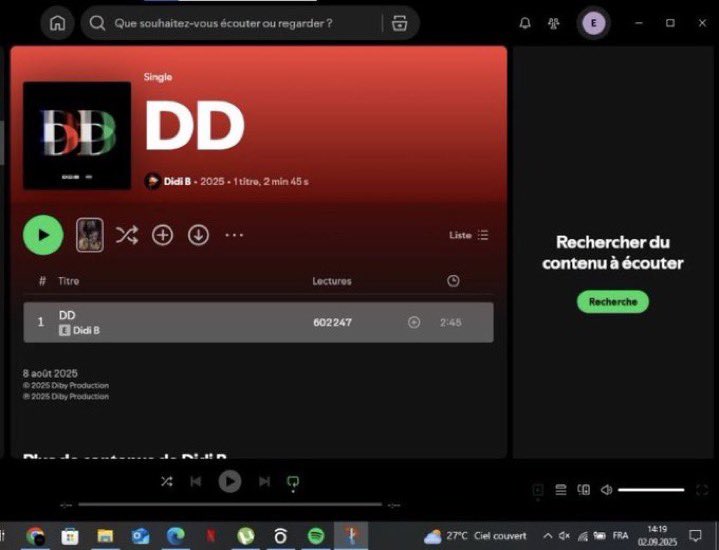Open the FRA language selector

tap(620, 536)
